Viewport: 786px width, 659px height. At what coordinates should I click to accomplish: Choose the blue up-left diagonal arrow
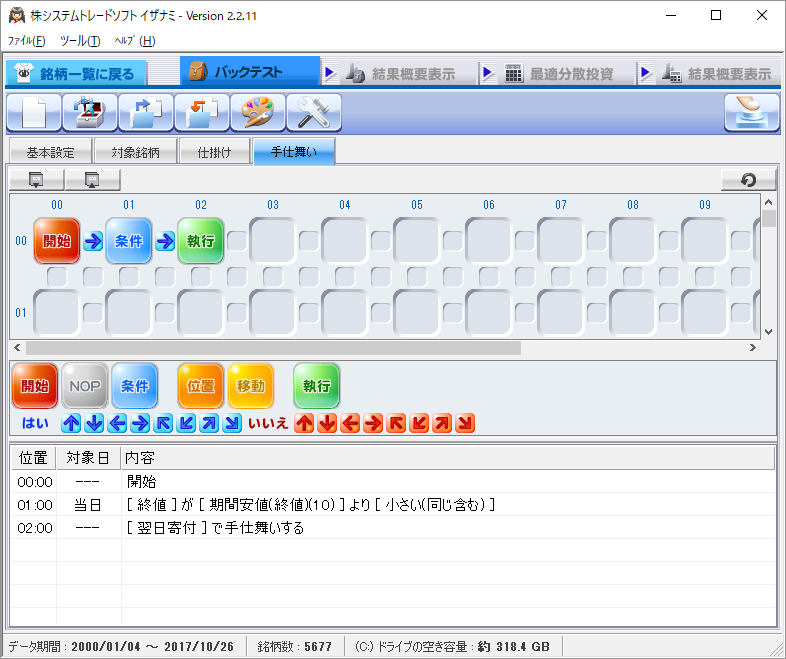click(163, 423)
